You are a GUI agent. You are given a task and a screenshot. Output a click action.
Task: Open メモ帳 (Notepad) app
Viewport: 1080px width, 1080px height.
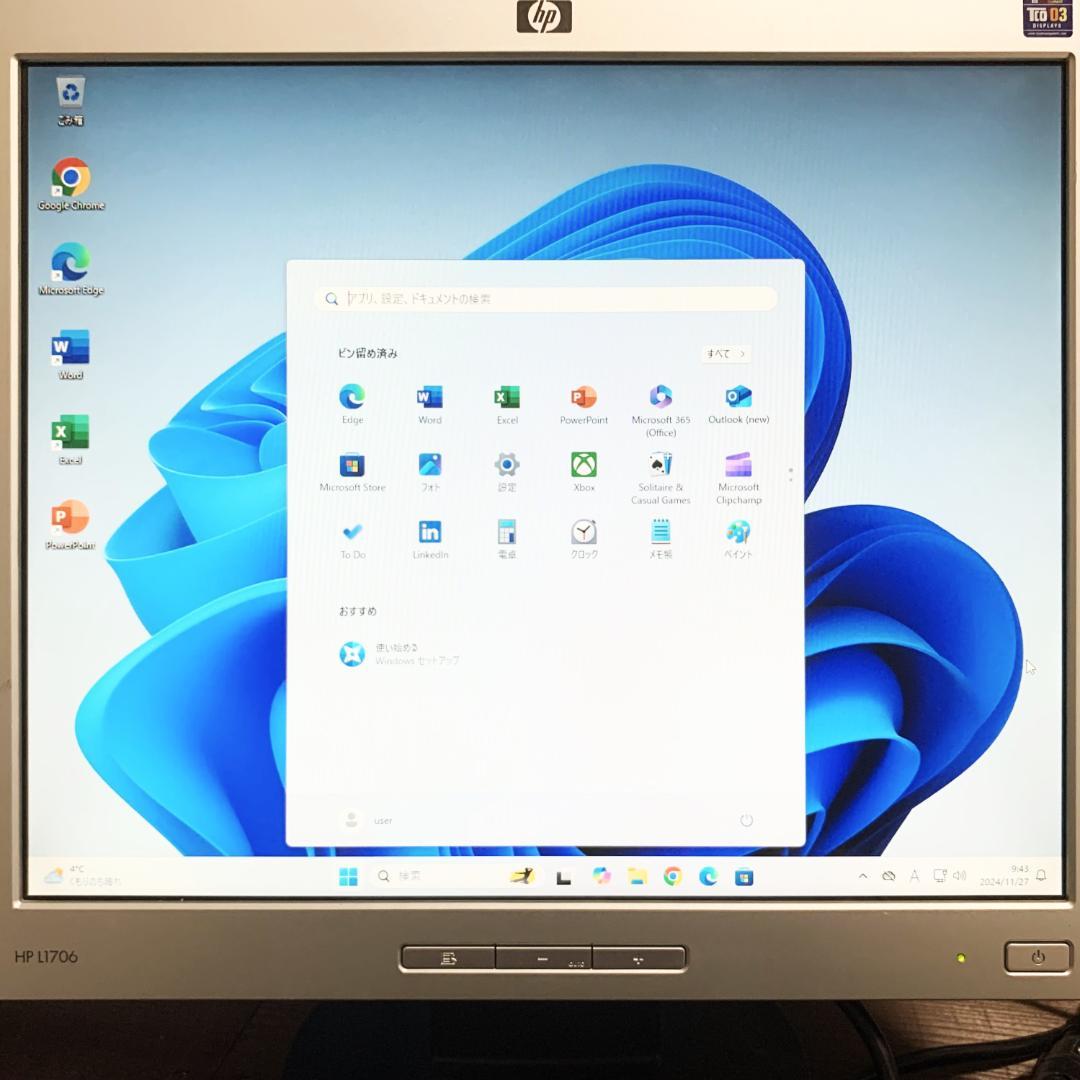(x=661, y=539)
